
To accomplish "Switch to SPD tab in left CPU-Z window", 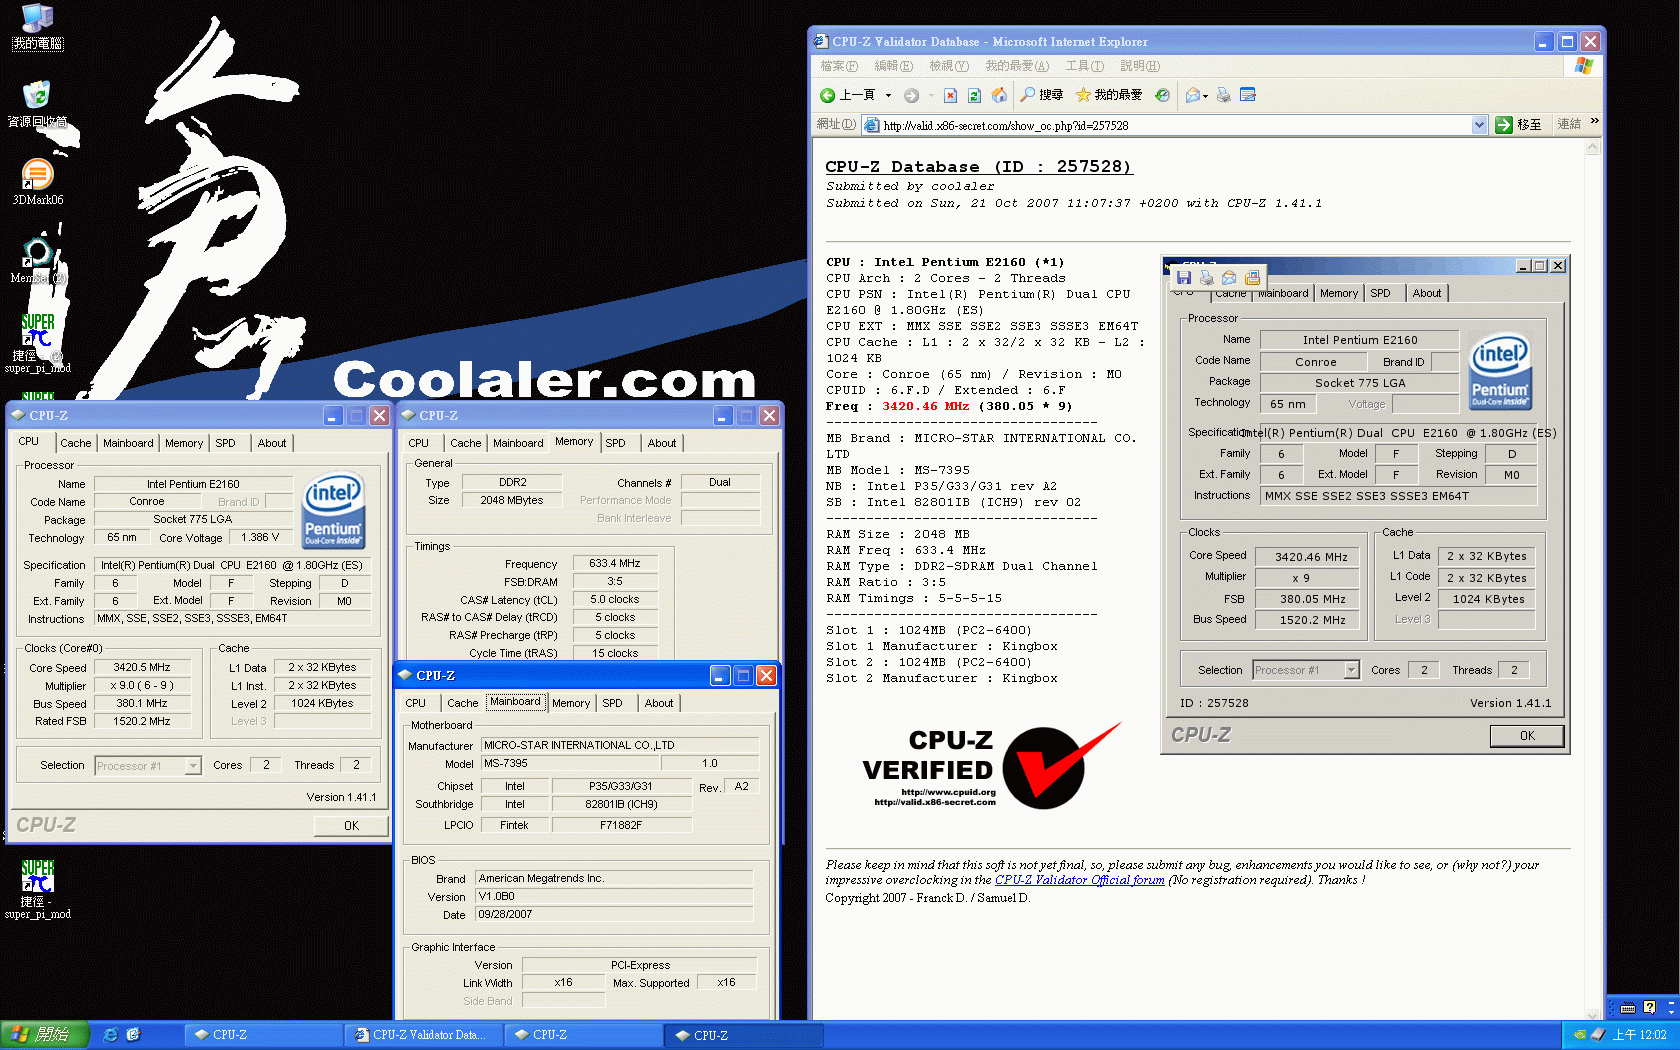I will pyautogui.click(x=226, y=443).
